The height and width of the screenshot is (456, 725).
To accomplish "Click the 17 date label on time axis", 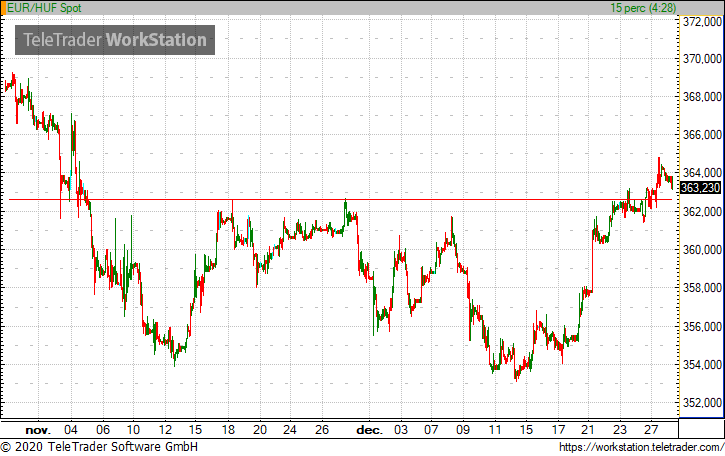I will click(559, 430).
